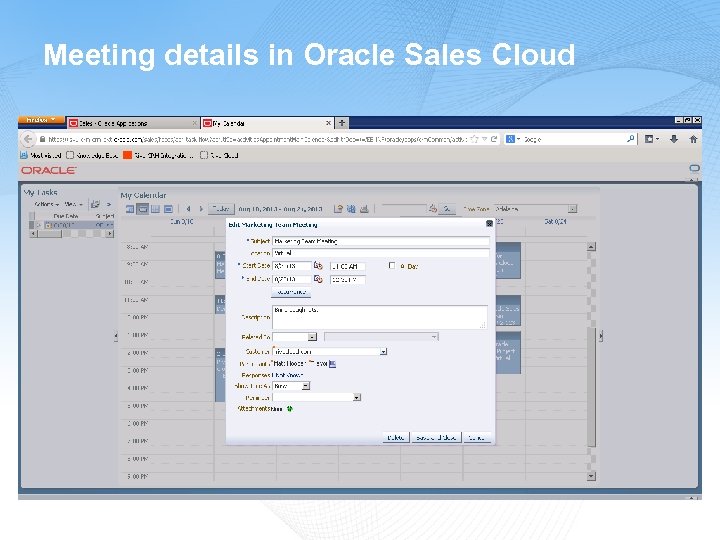Click the third calendar toolbar icon

(x=364, y=209)
